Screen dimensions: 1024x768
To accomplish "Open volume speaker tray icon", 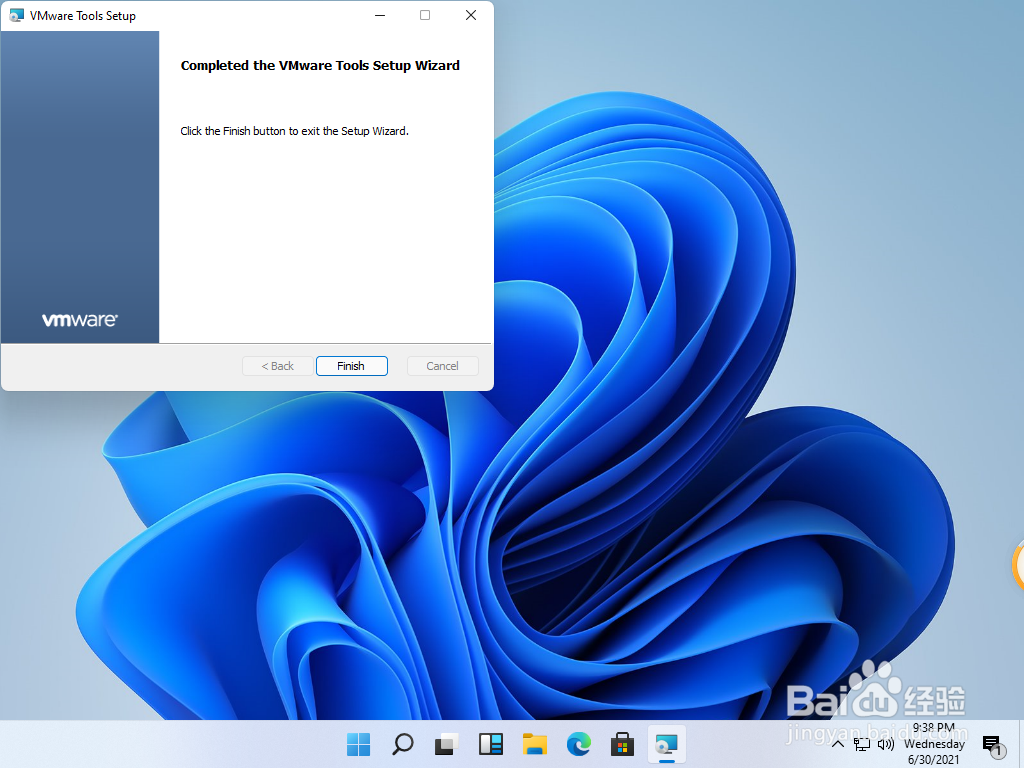I will (x=886, y=744).
